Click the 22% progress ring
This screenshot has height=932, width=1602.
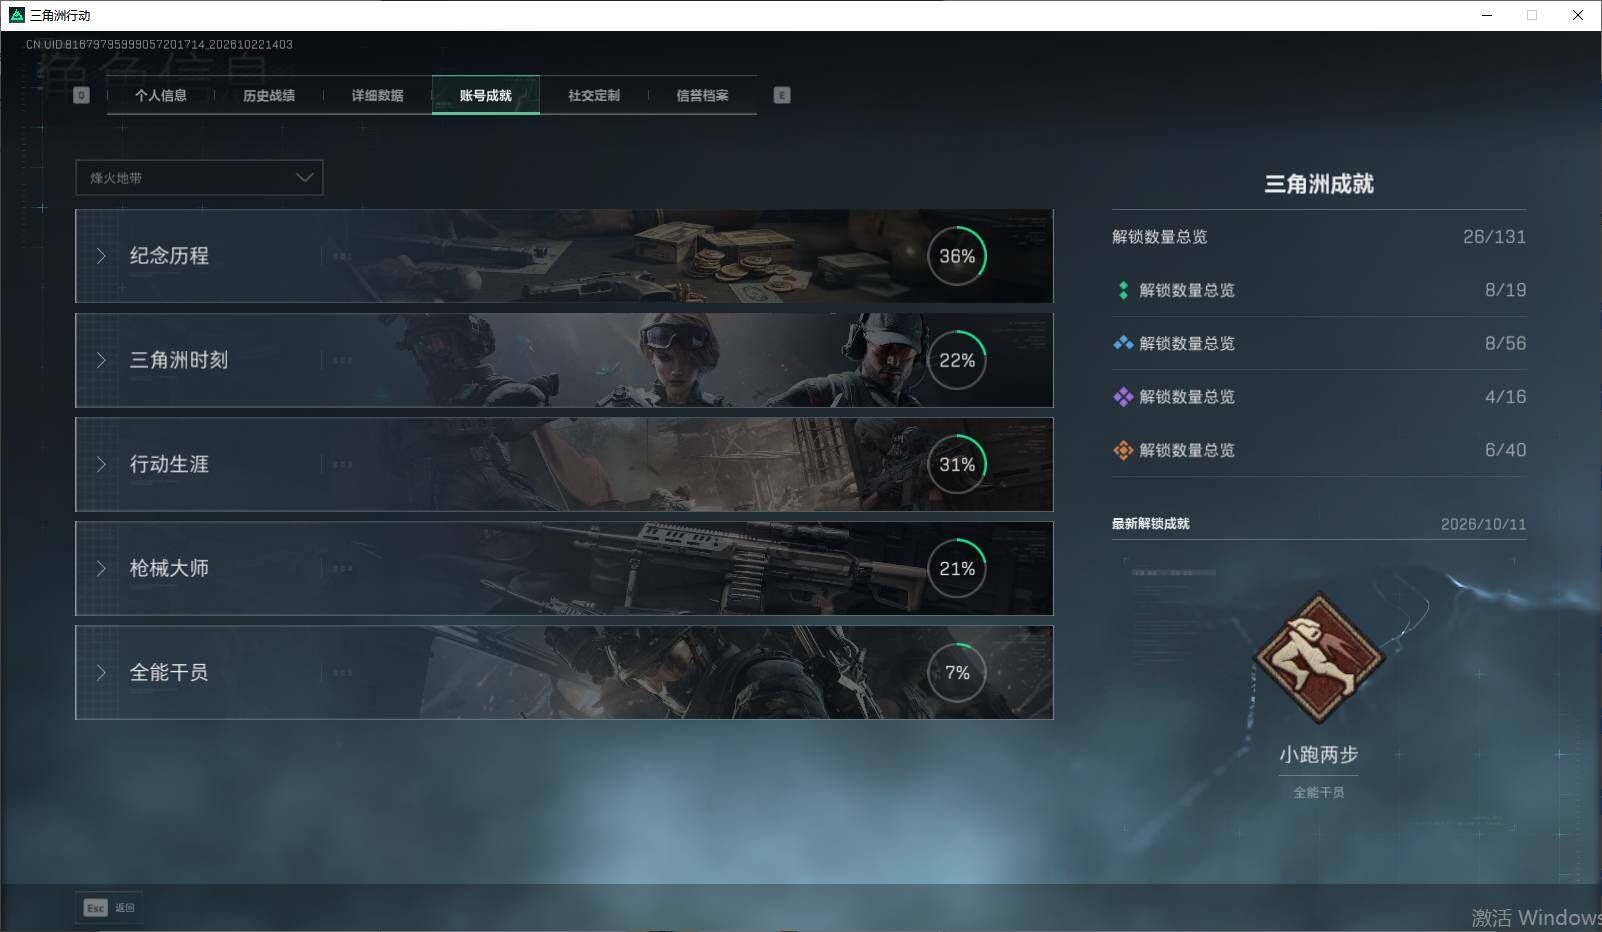[957, 360]
